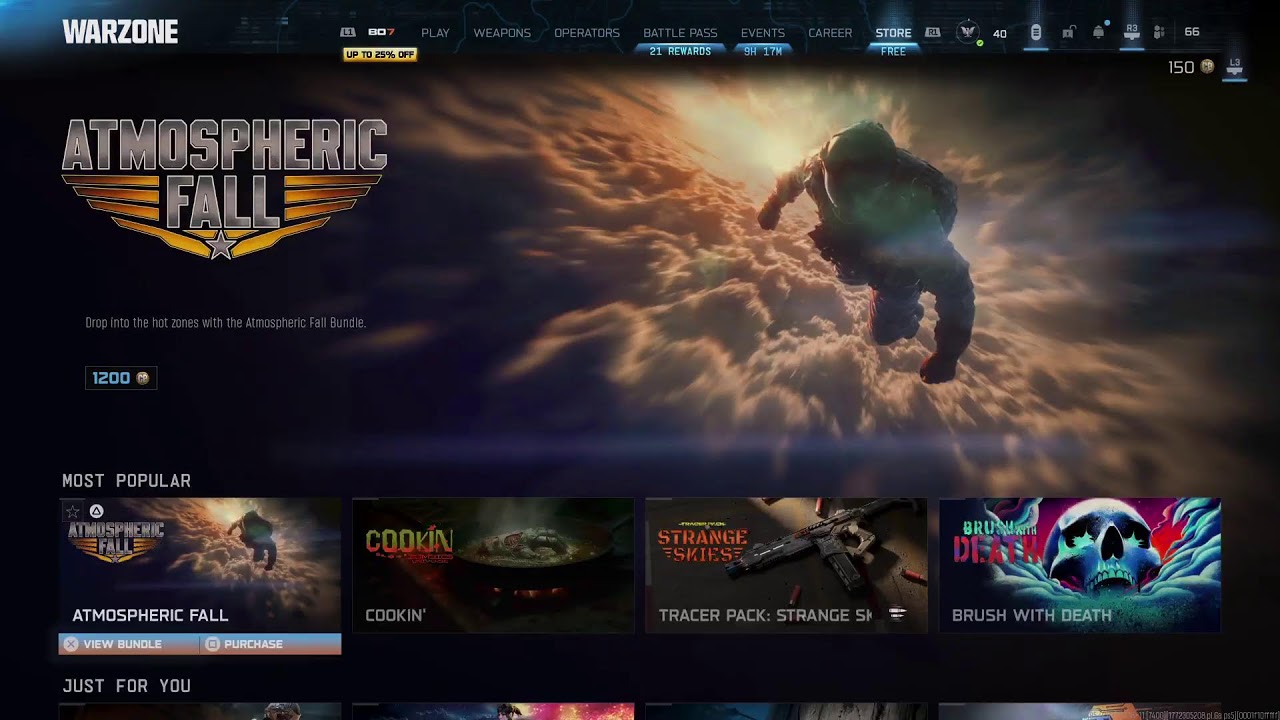
Task: Switch to the CAREER tab
Action: [x=830, y=33]
